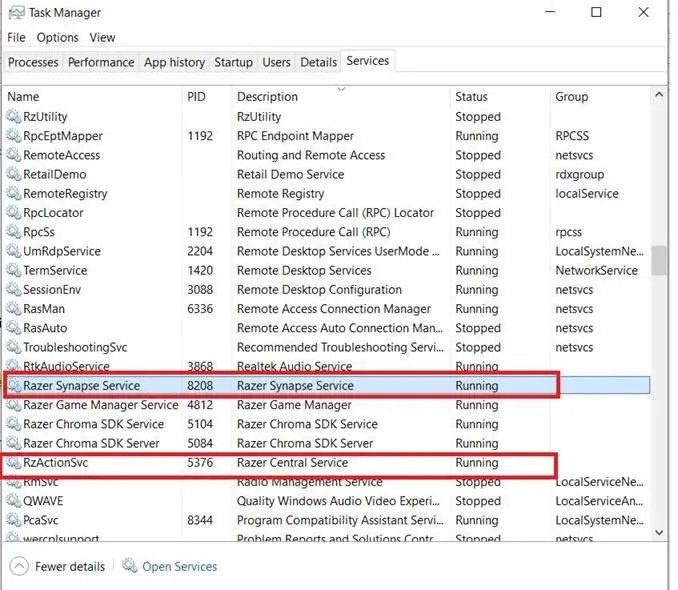The image size is (678, 590).
Task: Switch to the Startup tab
Action: [x=233, y=62]
